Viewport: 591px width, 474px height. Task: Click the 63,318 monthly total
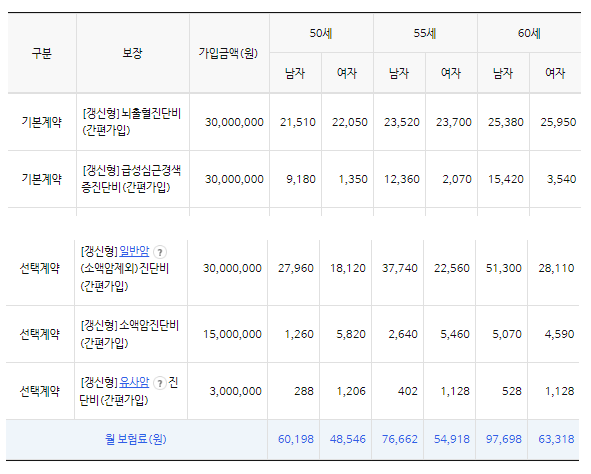556,439
